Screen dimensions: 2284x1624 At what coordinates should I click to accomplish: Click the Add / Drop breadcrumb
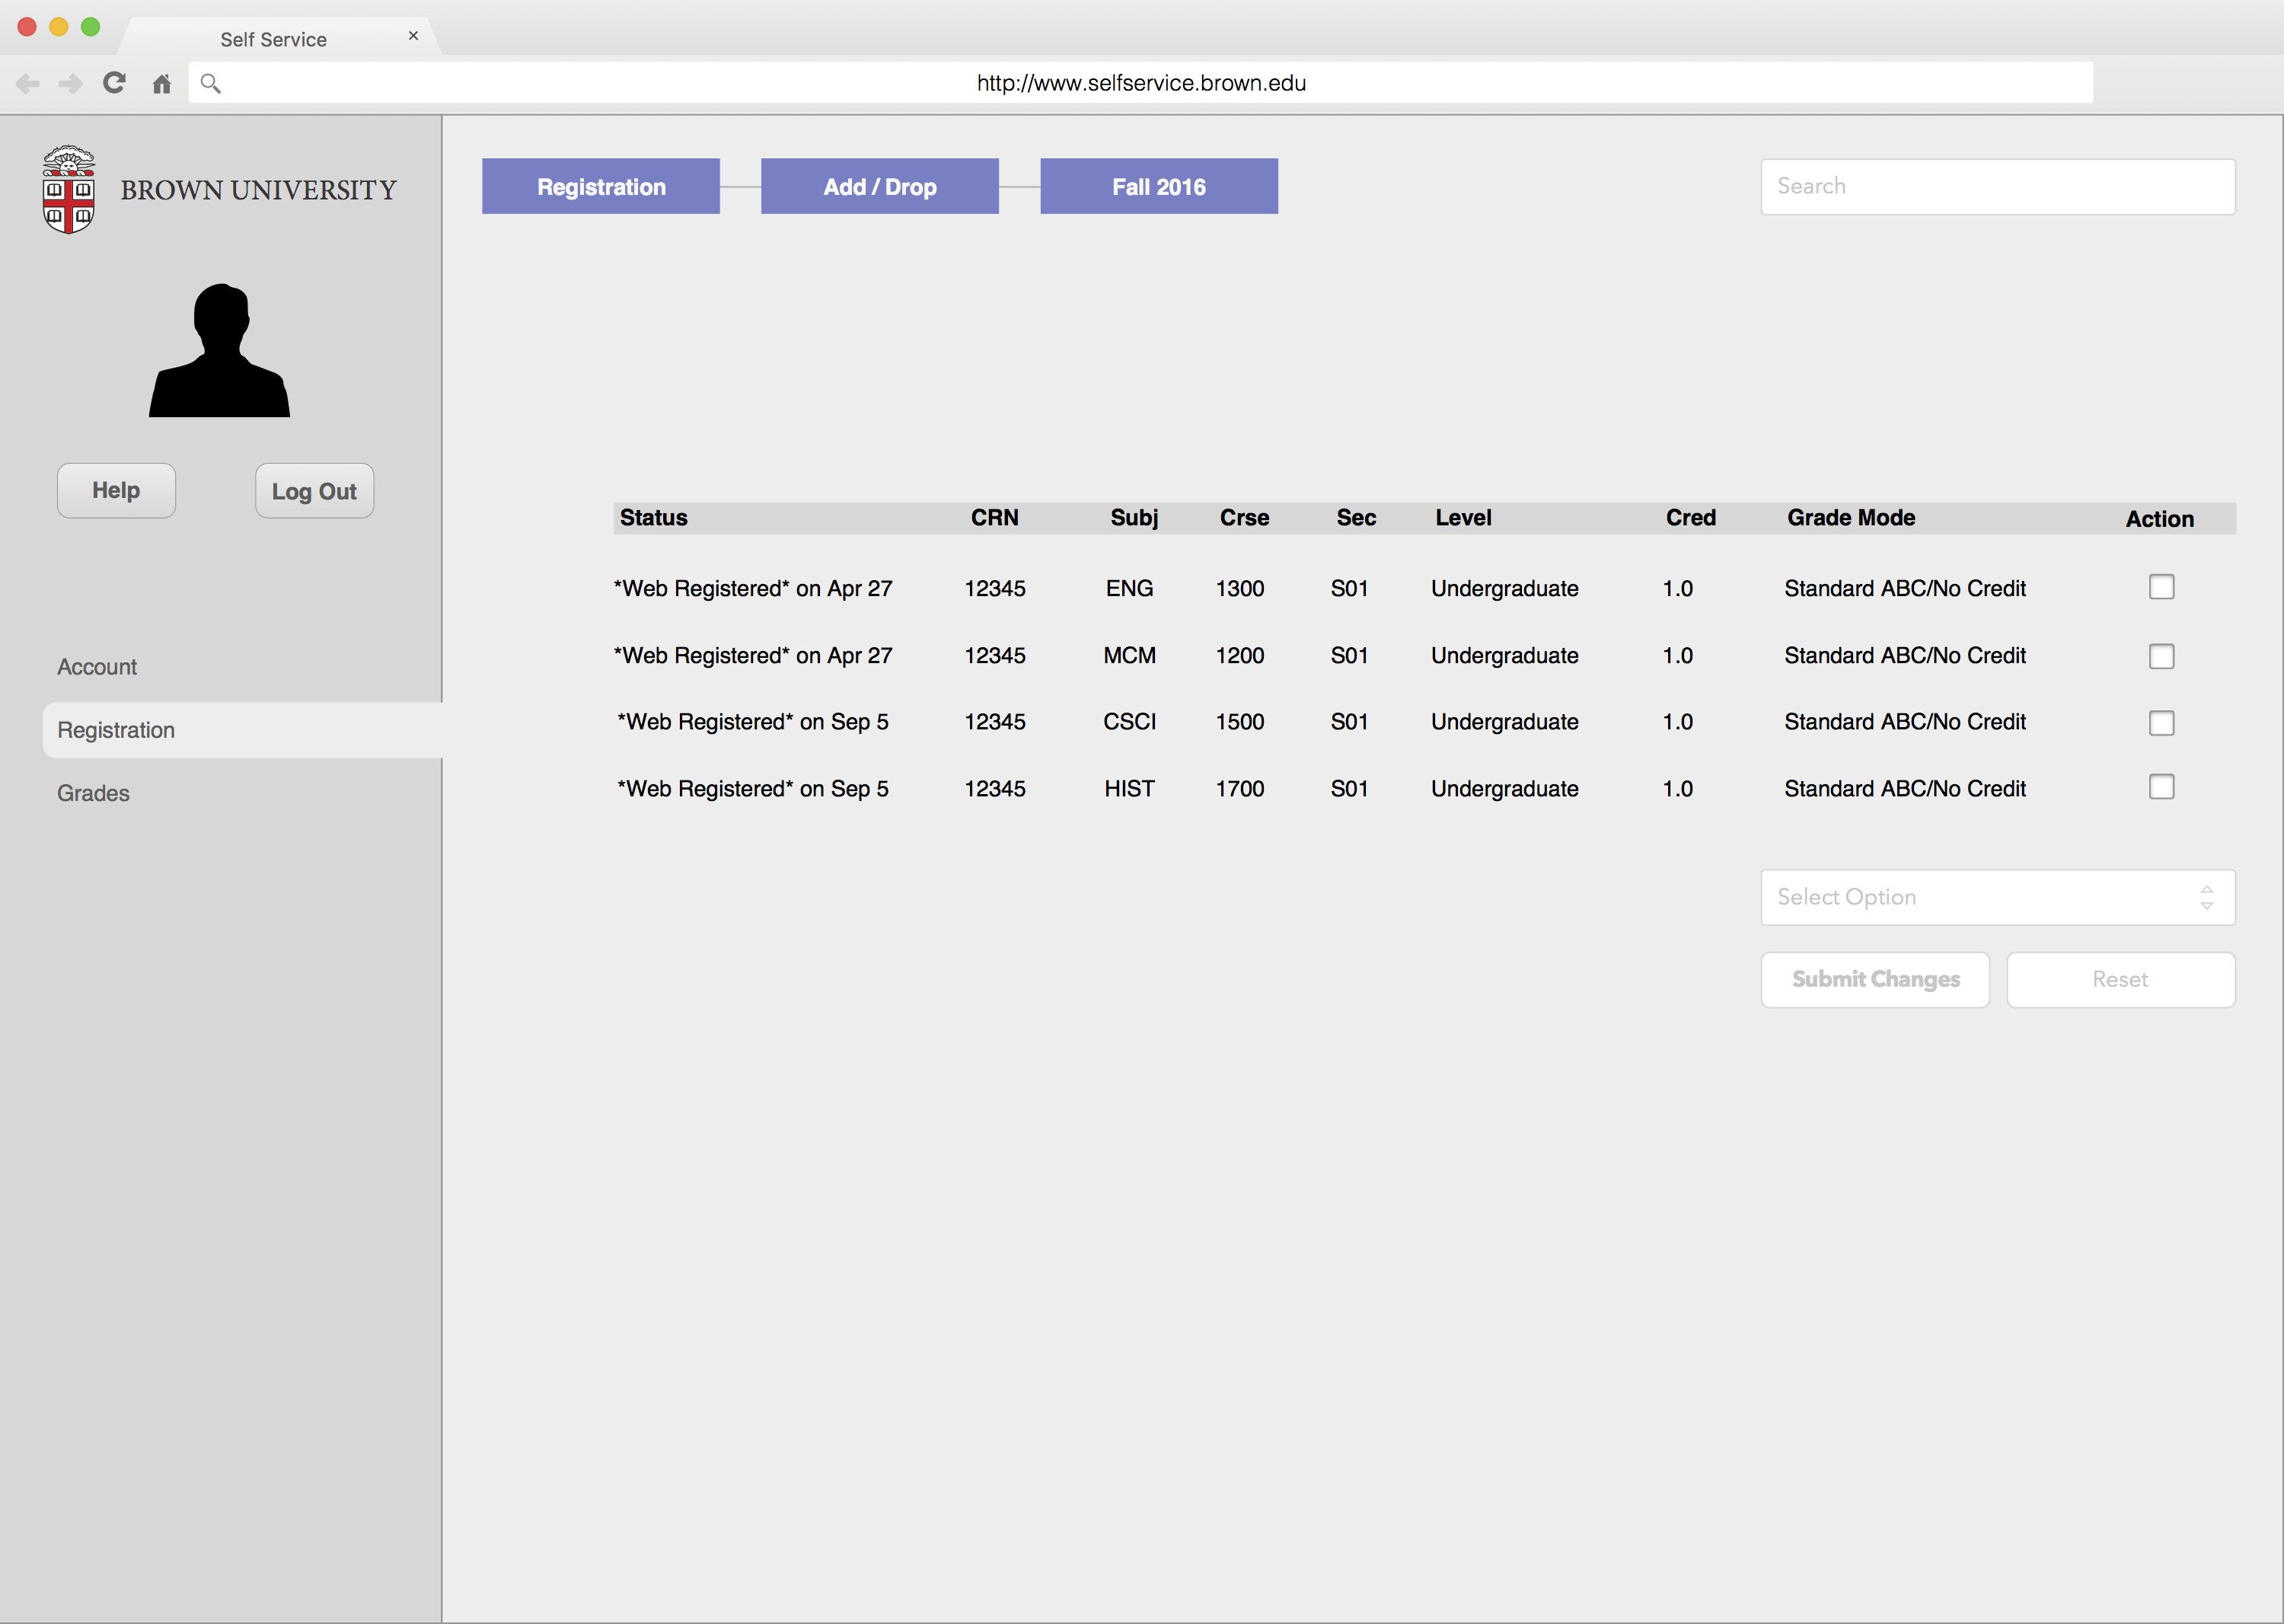click(880, 186)
